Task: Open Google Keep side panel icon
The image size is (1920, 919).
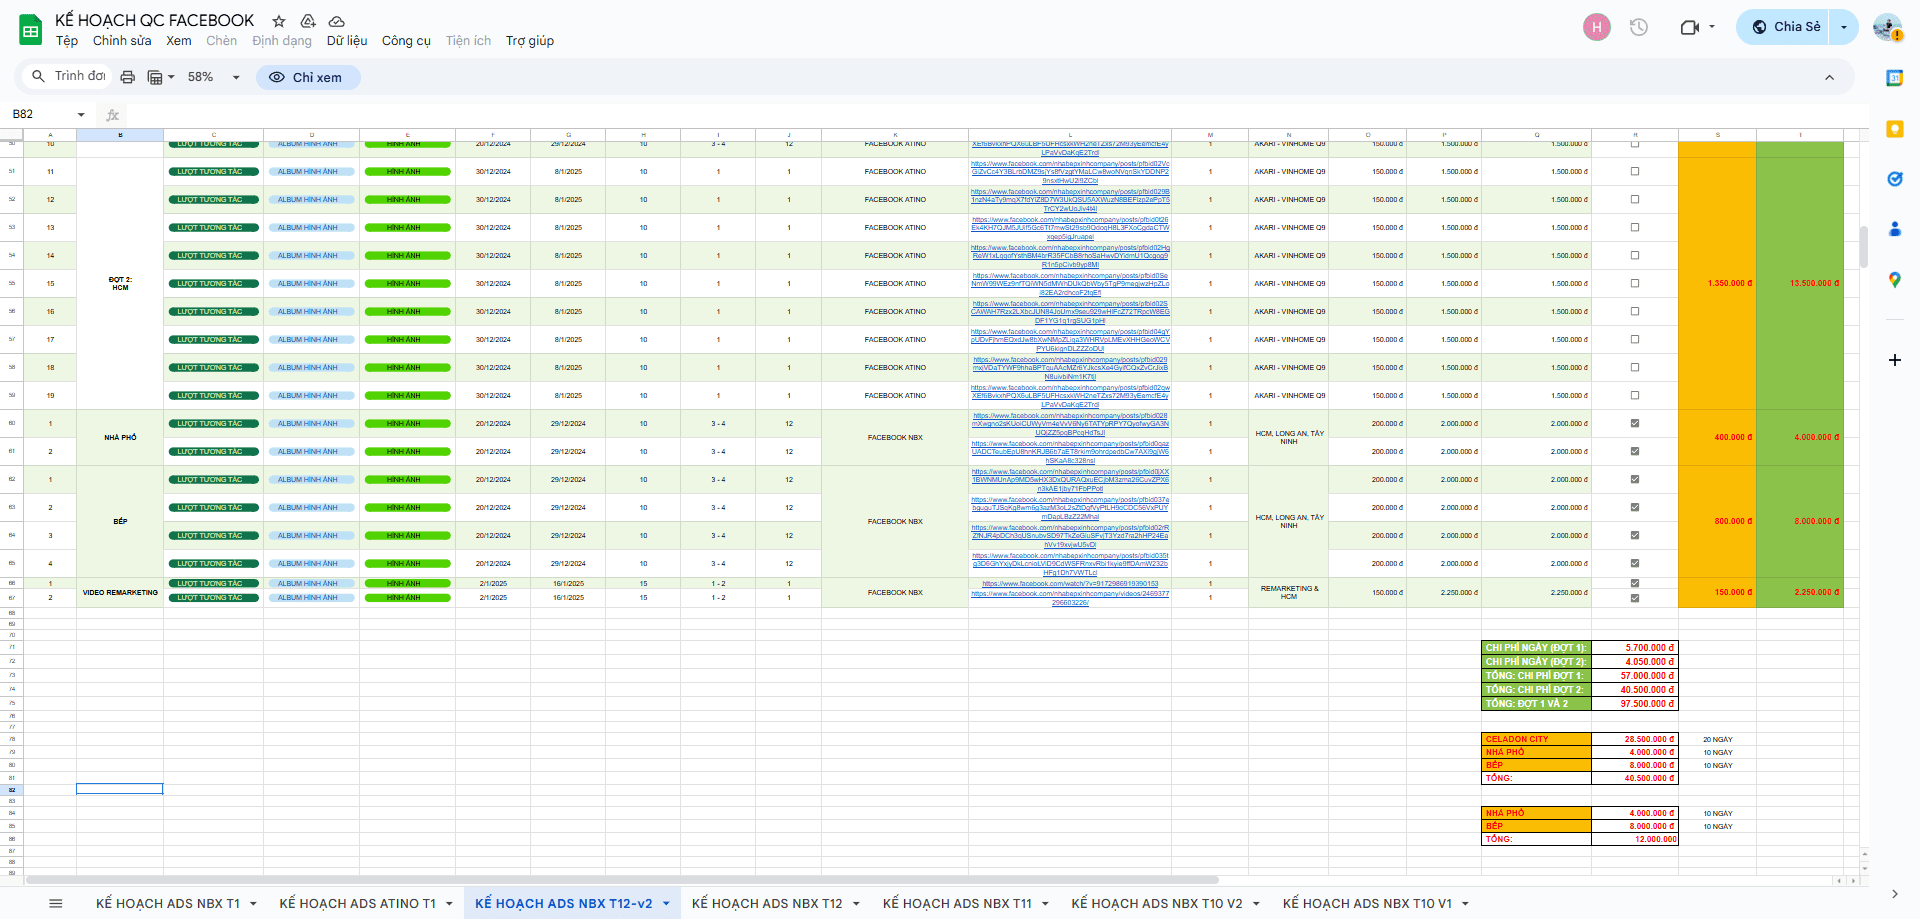Action: pyautogui.click(x=1894, y=129)
